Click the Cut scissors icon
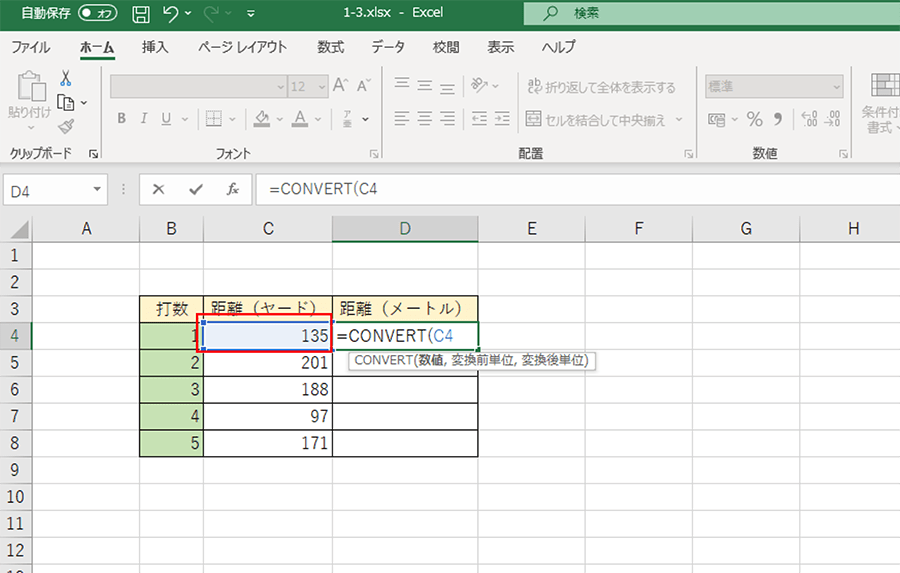Screen dimensions: 900x573 coord(65,78)
